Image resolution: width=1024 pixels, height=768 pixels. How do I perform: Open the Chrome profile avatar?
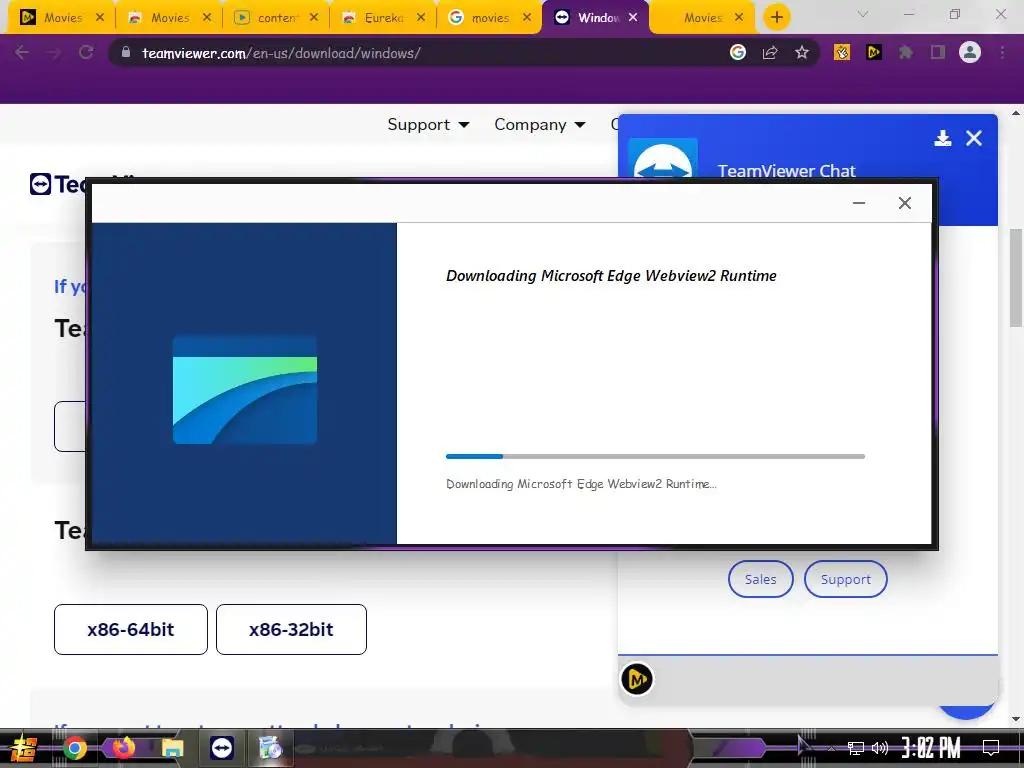click(x=970, y=53)
